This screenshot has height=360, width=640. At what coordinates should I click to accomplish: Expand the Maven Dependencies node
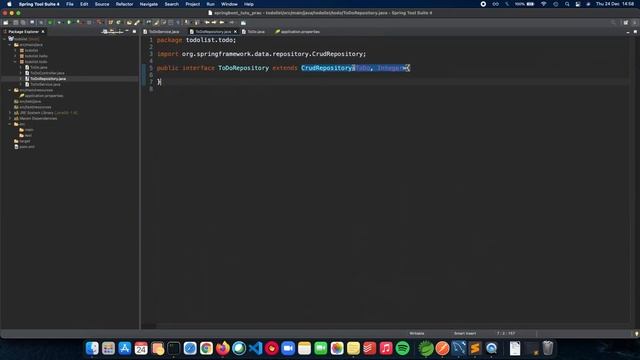pyautogui.click(x=10, y=118)
